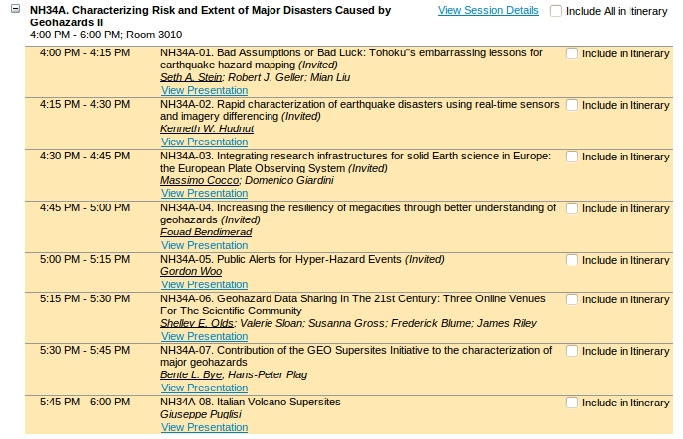View Presentation for Public Alerts Hyper-Hazard talk

pos(204,285)
